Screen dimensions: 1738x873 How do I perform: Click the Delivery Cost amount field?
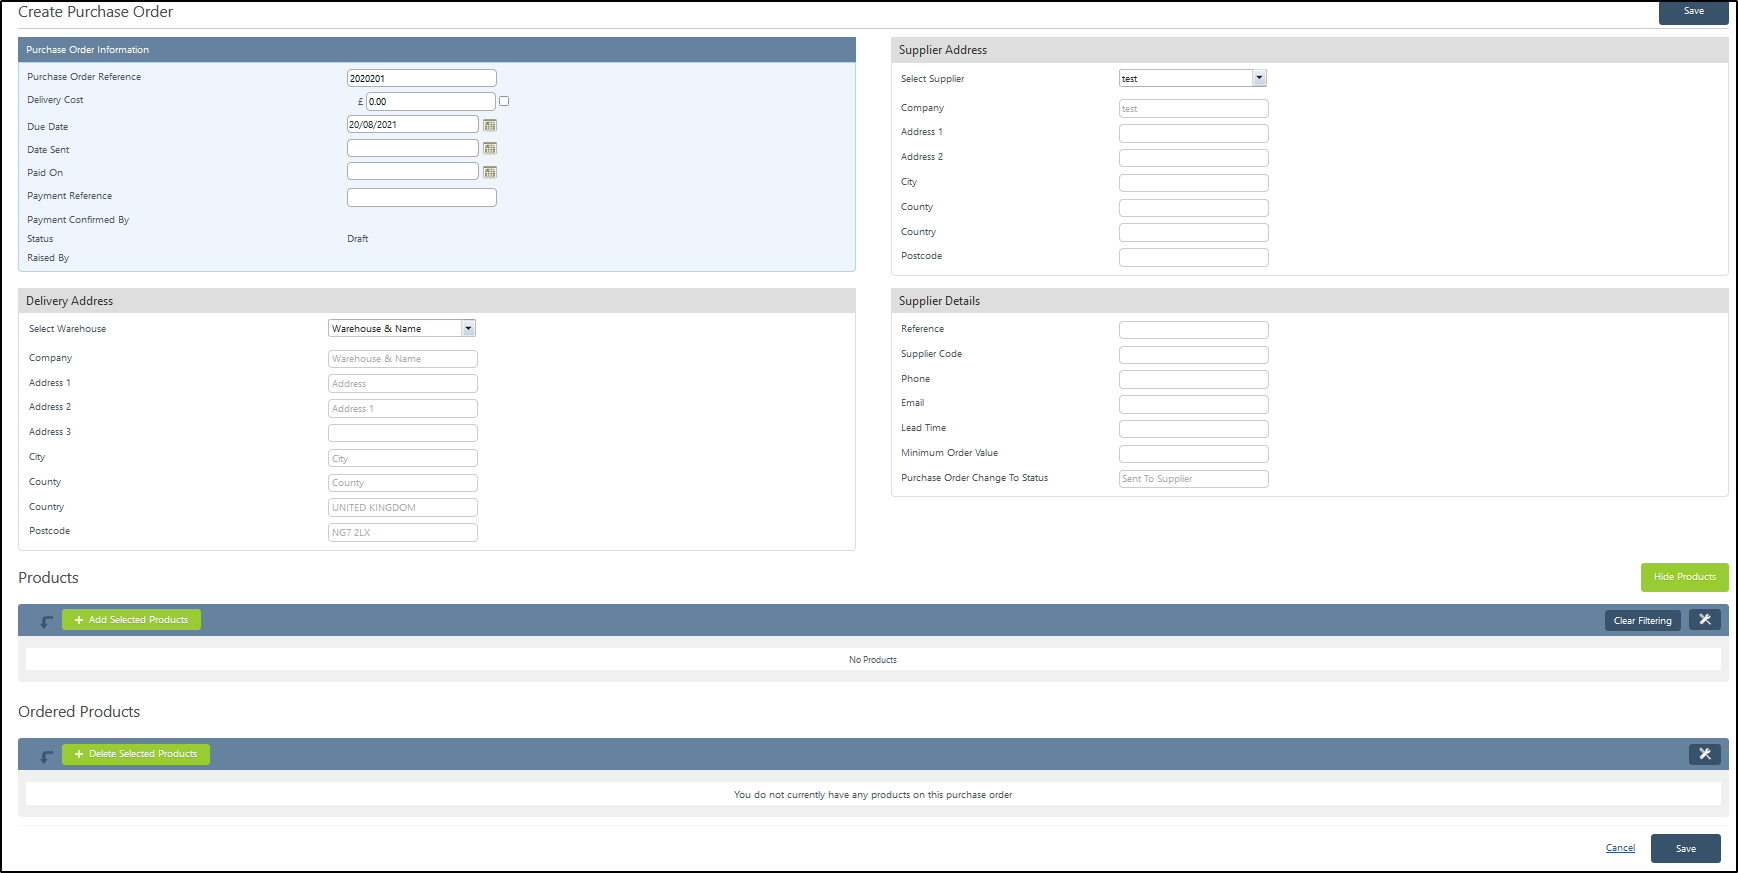431,101
